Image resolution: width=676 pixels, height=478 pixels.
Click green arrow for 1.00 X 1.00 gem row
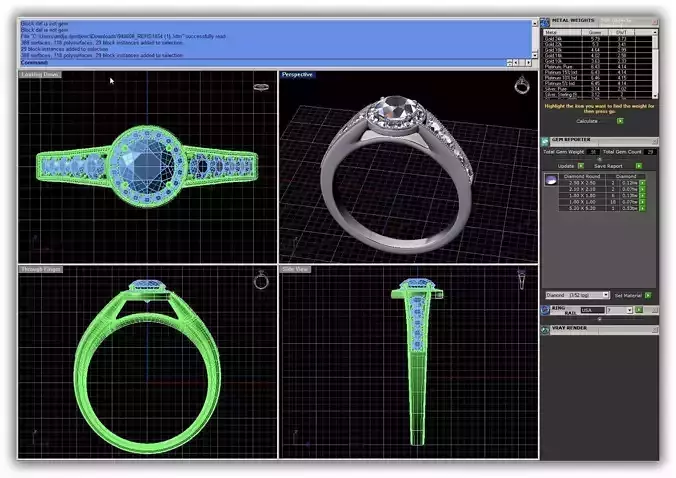[642, 202]
